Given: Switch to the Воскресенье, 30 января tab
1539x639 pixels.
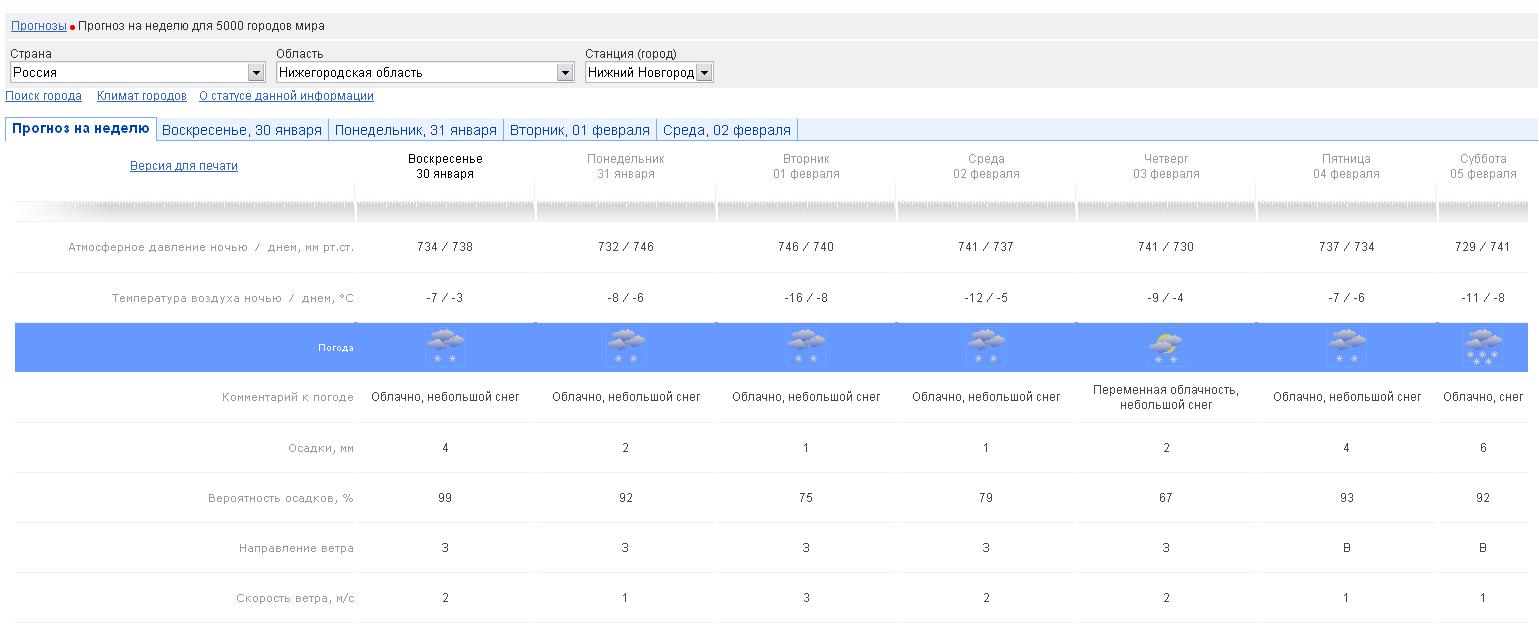Looking at the screenshot, I should tap(242, 130).
